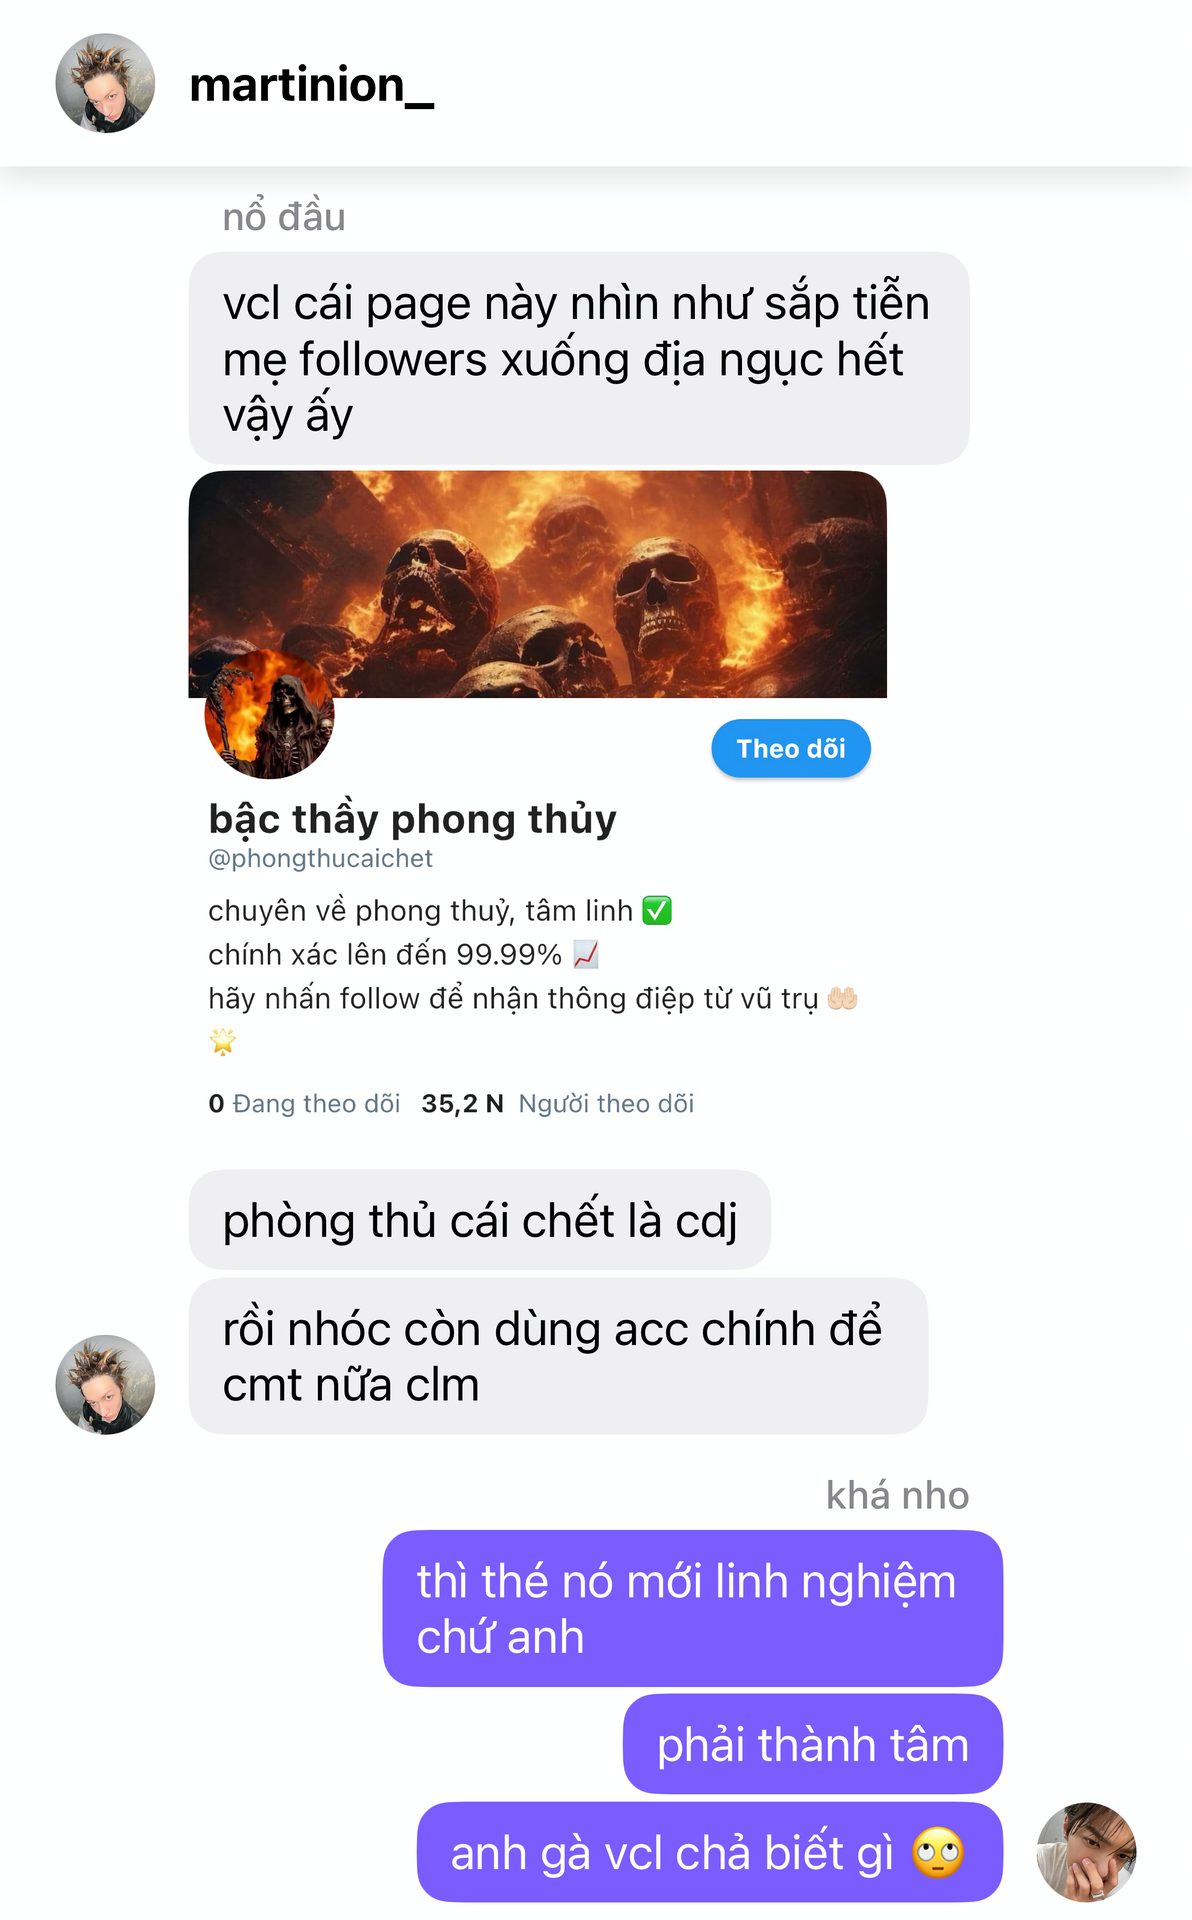Tap the grim reaper profile avatar
Screen dimensions: 1192x1920
[269, 714]
